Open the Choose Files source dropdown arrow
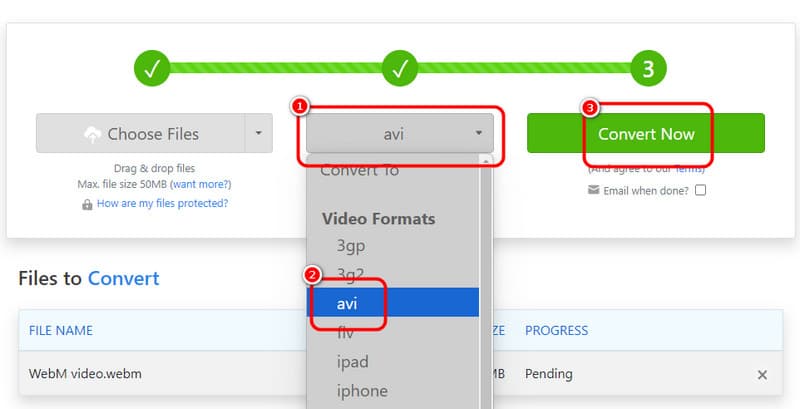The image size is (800, 409). pyautogui.click(x=259, y=134)
